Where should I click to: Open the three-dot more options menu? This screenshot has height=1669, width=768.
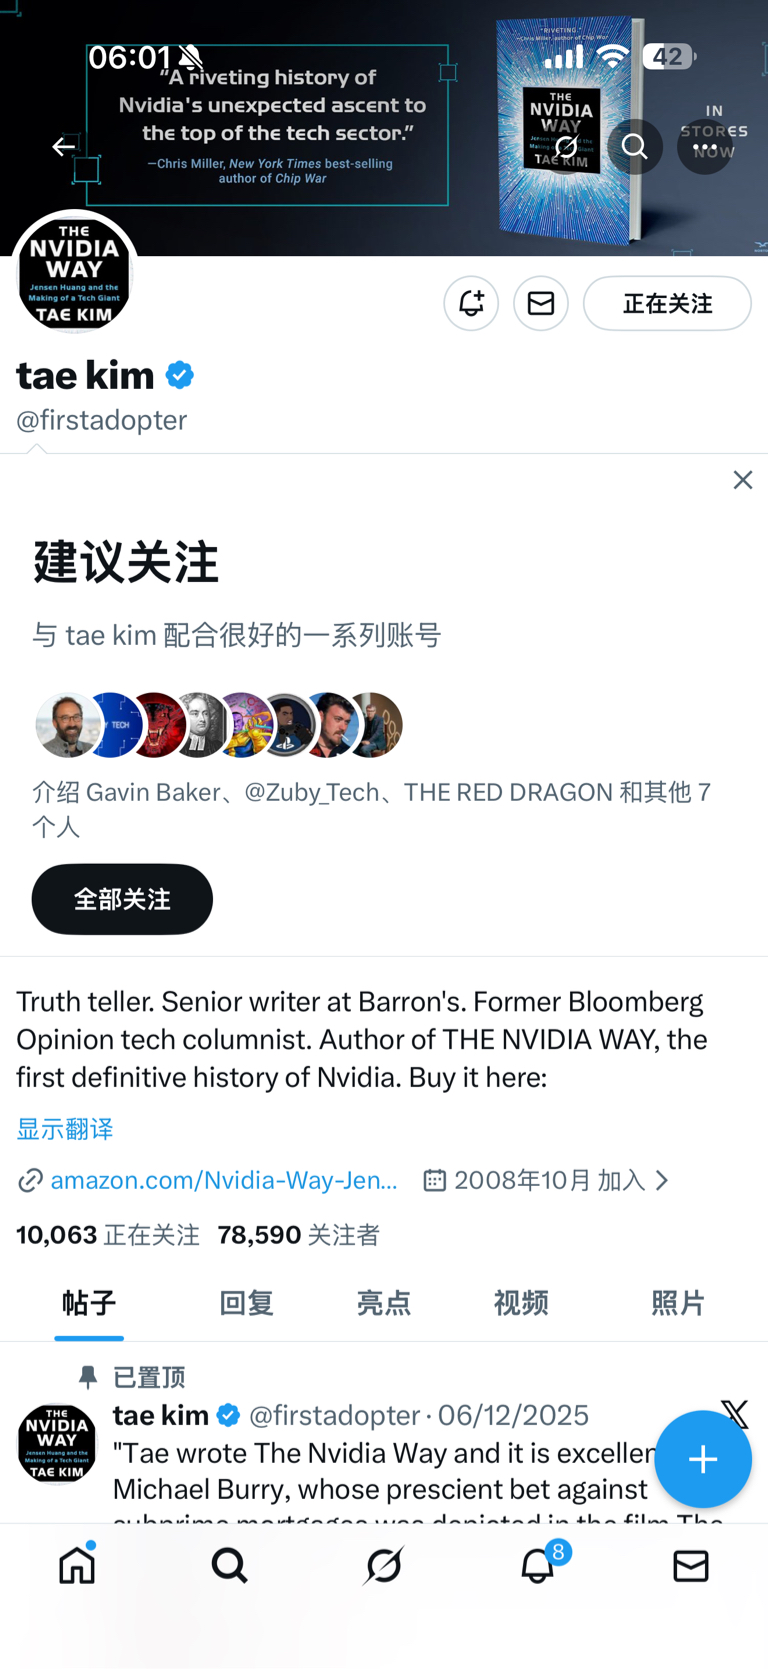tap(705, 147)
